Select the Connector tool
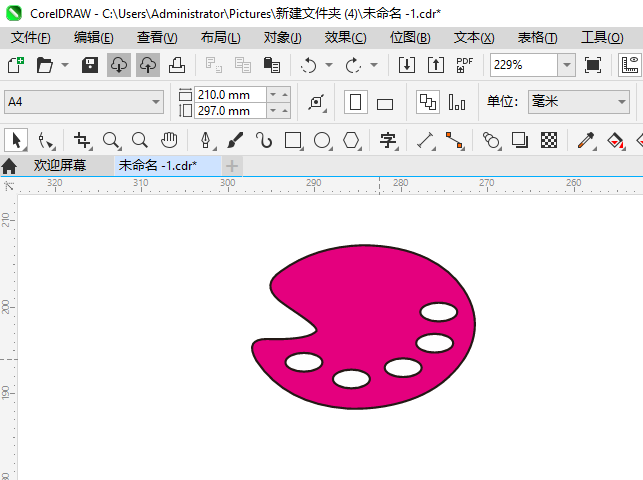Viewport: 643px width, 480px height. click(x=454, y=140)
